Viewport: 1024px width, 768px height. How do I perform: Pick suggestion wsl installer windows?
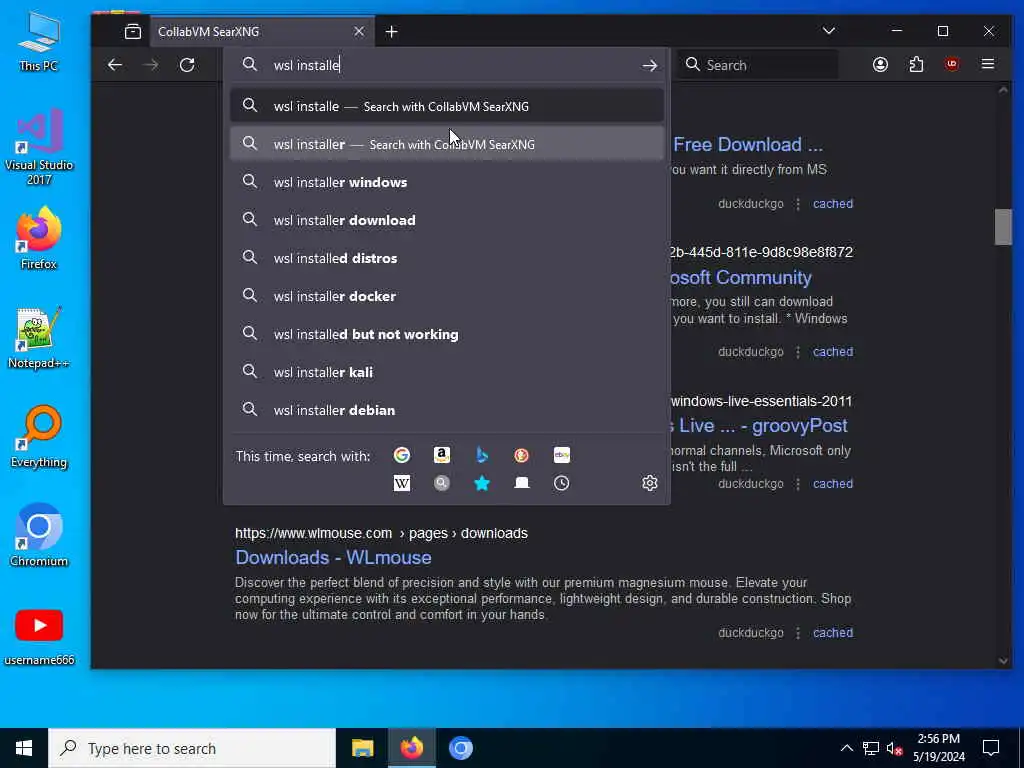pyautogui.click(x=447, y=182)
